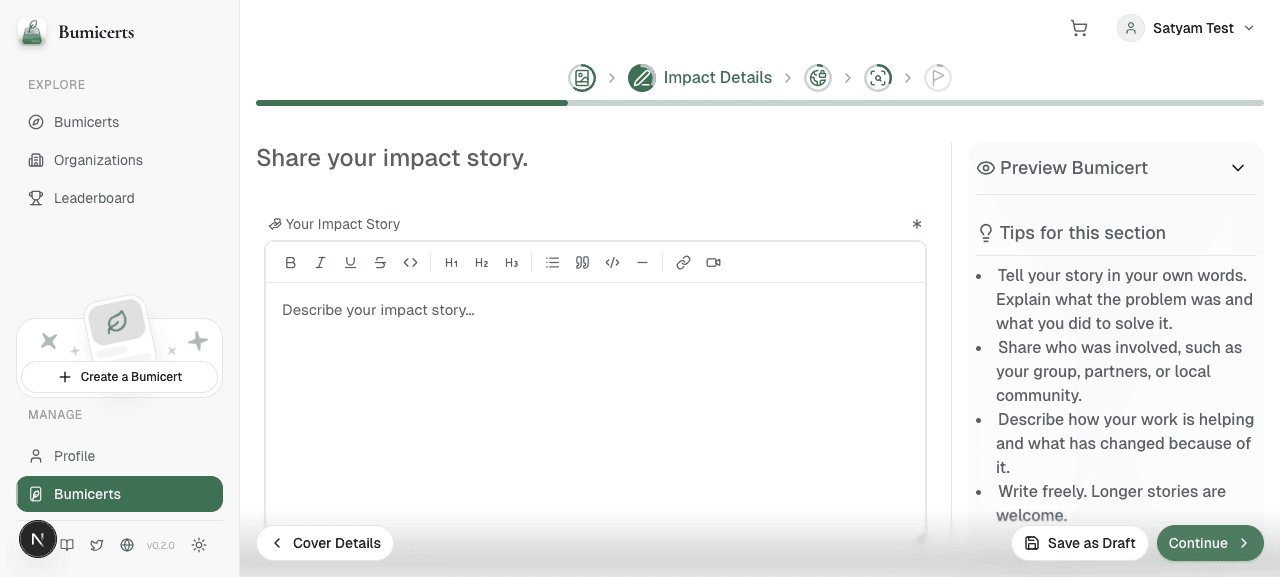The width and height of the screenshot is (1280, 577).
Task: Open the documentation book icon
Action: click(x=67, y=545)
